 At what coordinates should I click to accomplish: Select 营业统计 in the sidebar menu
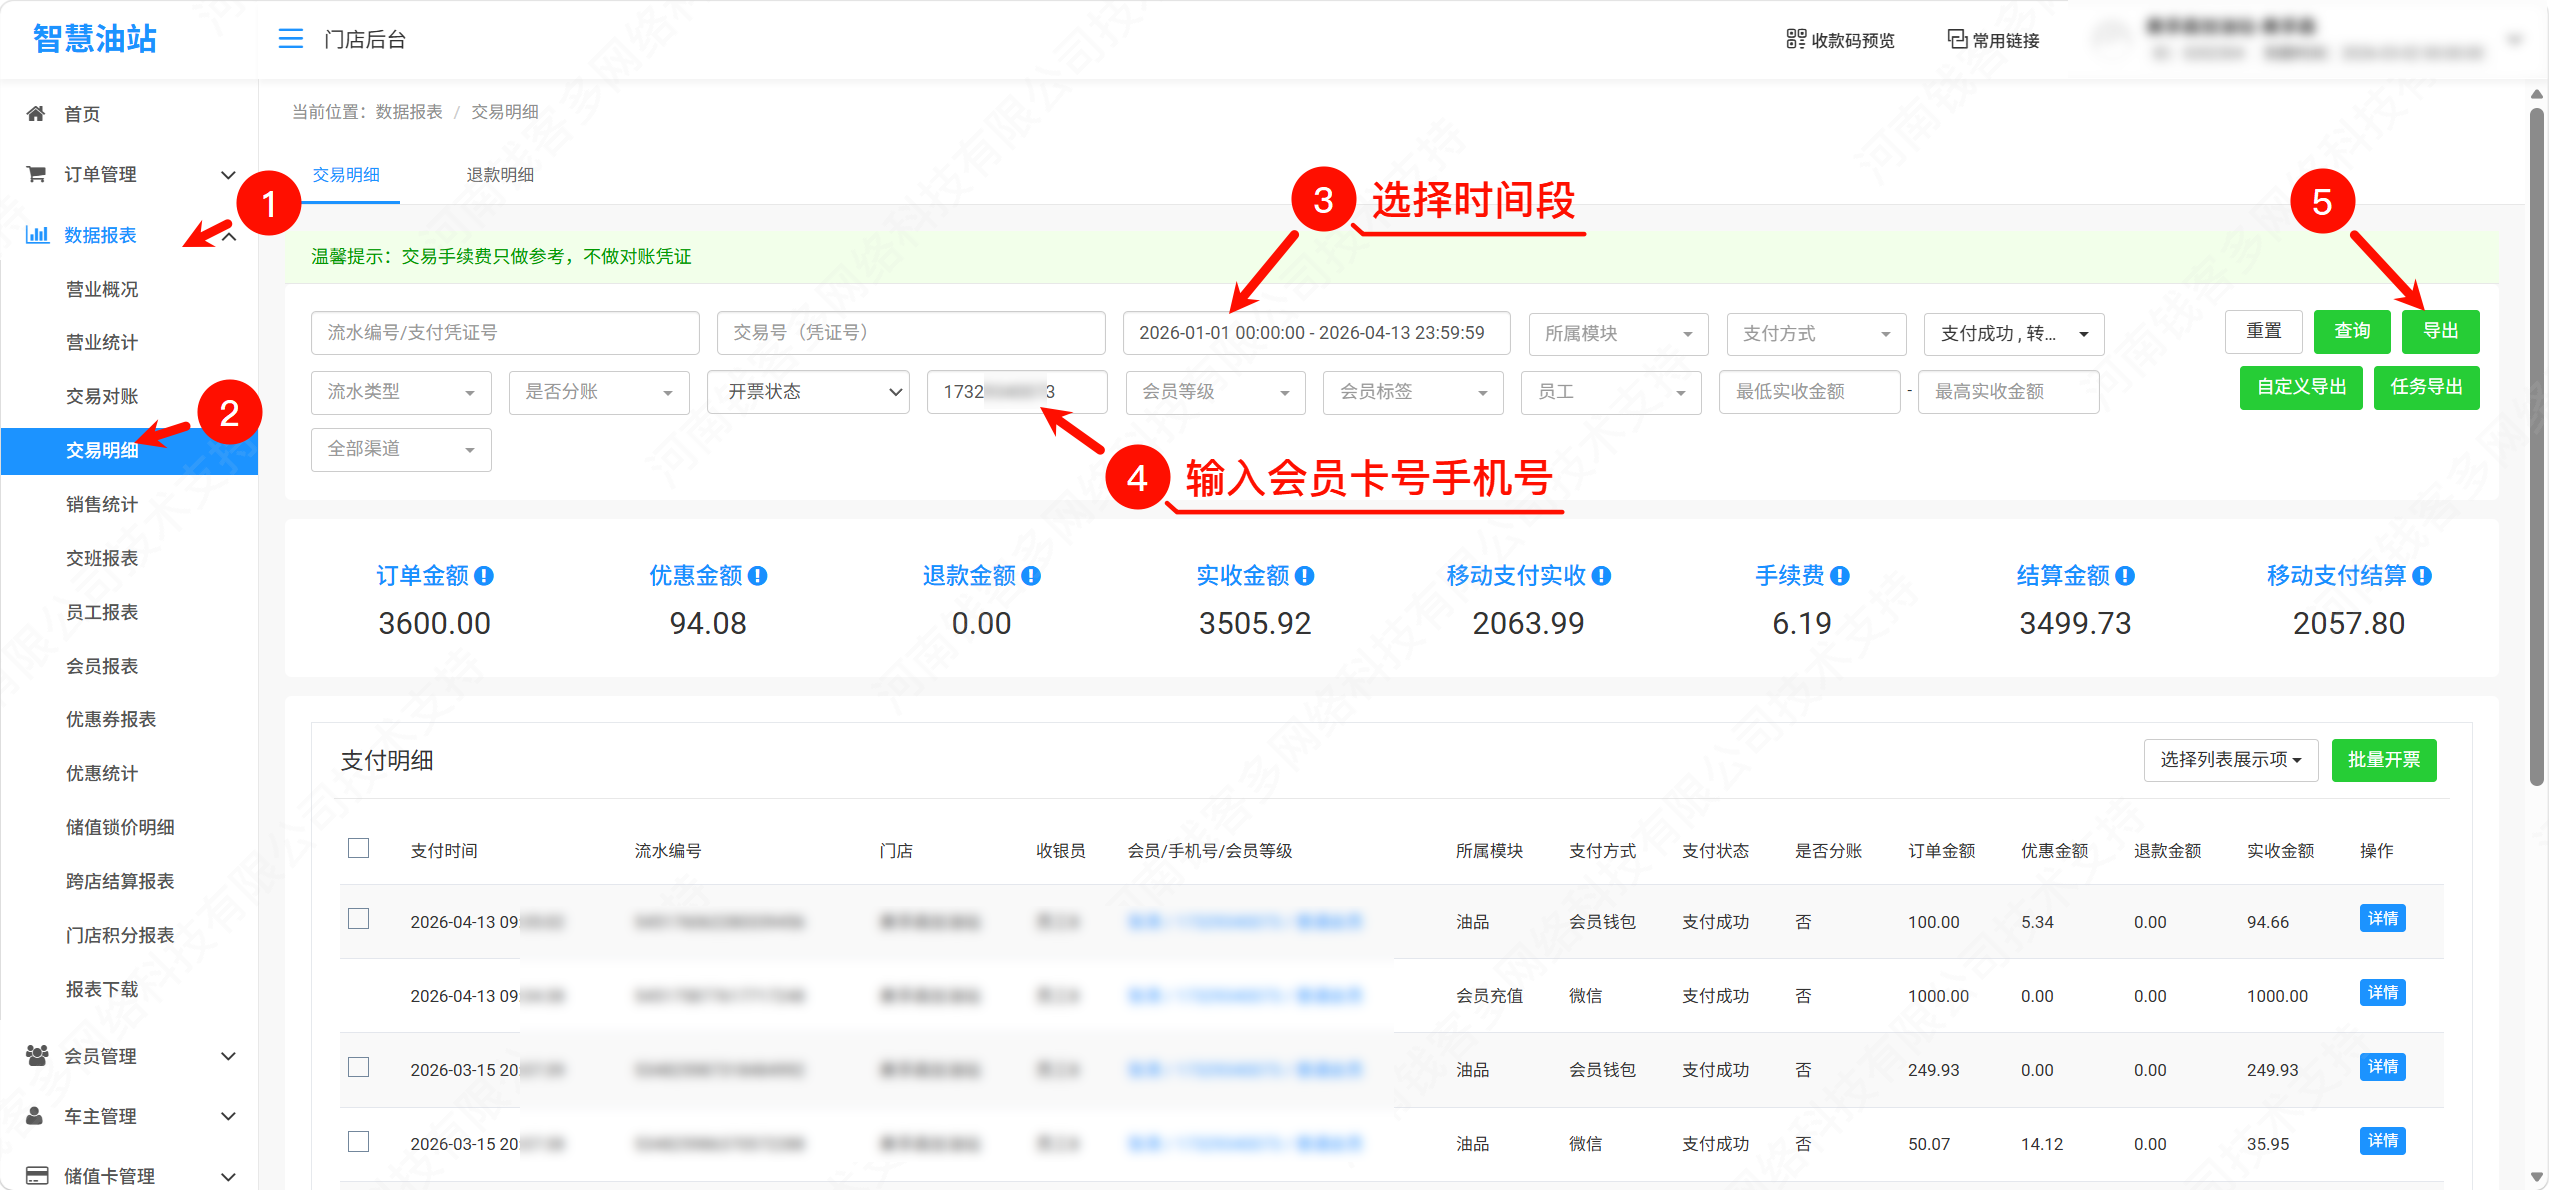(101, 341)
